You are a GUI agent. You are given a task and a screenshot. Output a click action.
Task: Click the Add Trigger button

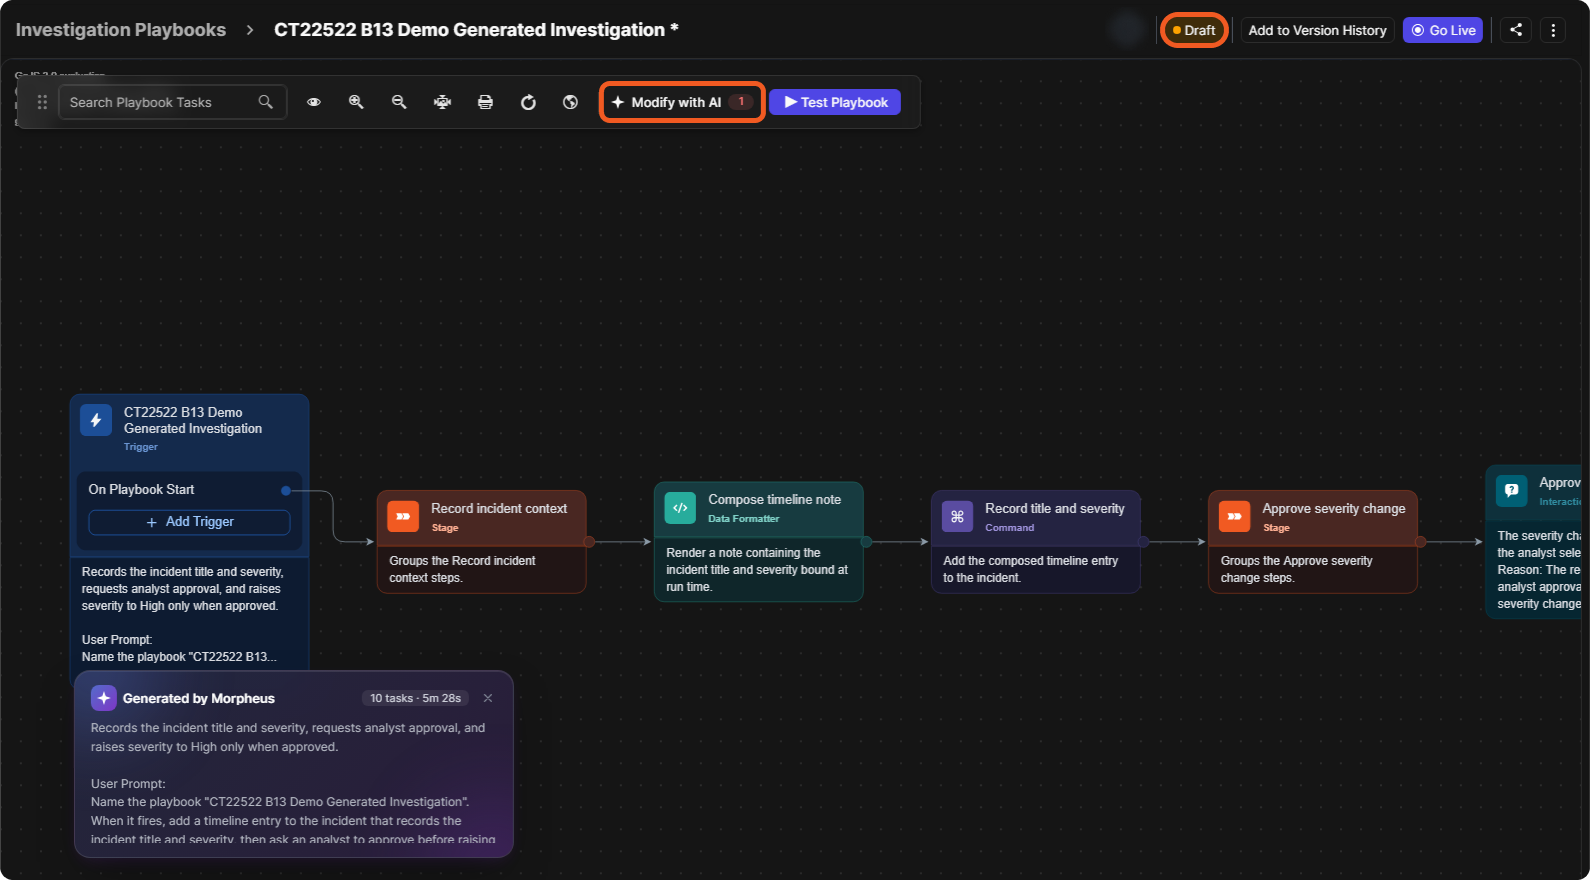(190, 522)
